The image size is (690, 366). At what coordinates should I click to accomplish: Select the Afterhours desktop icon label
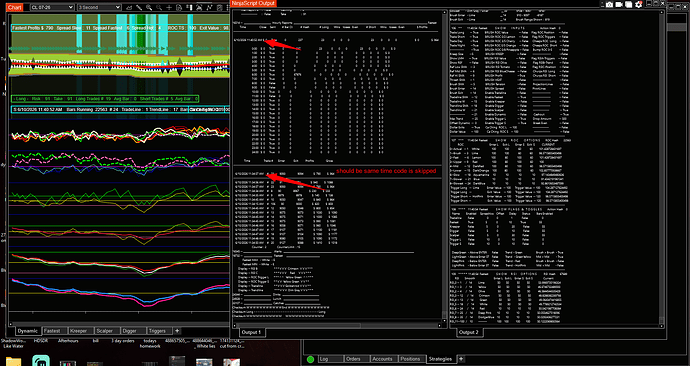click(68, 341)
